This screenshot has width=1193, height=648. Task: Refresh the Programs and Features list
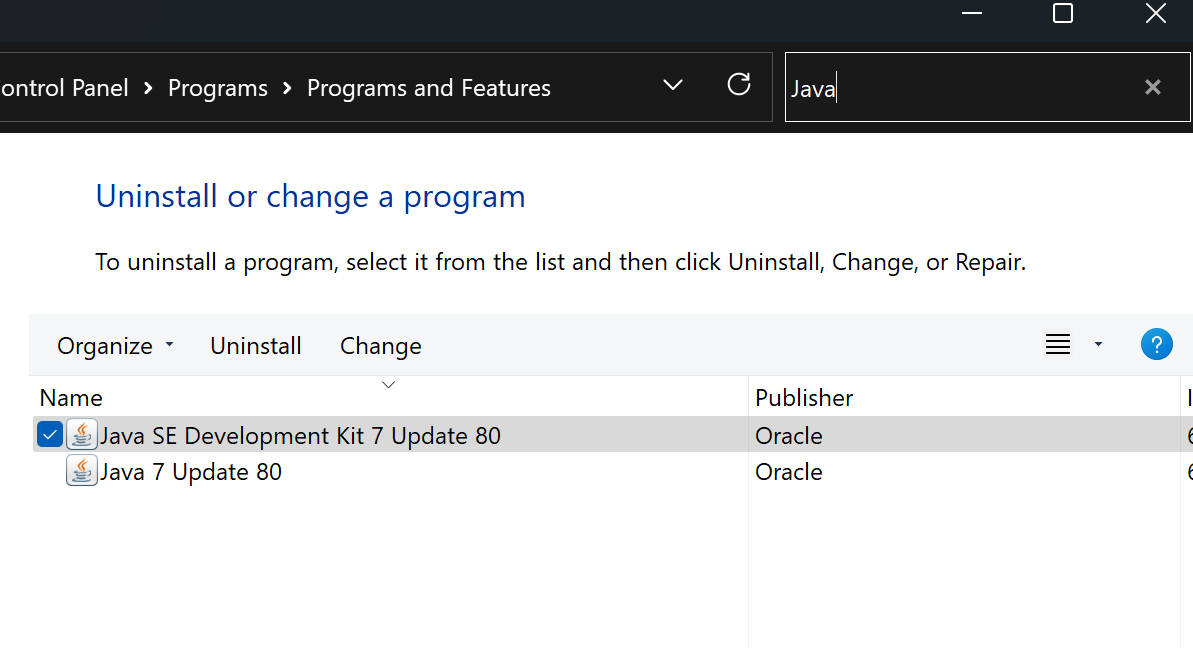click(739, 84)
